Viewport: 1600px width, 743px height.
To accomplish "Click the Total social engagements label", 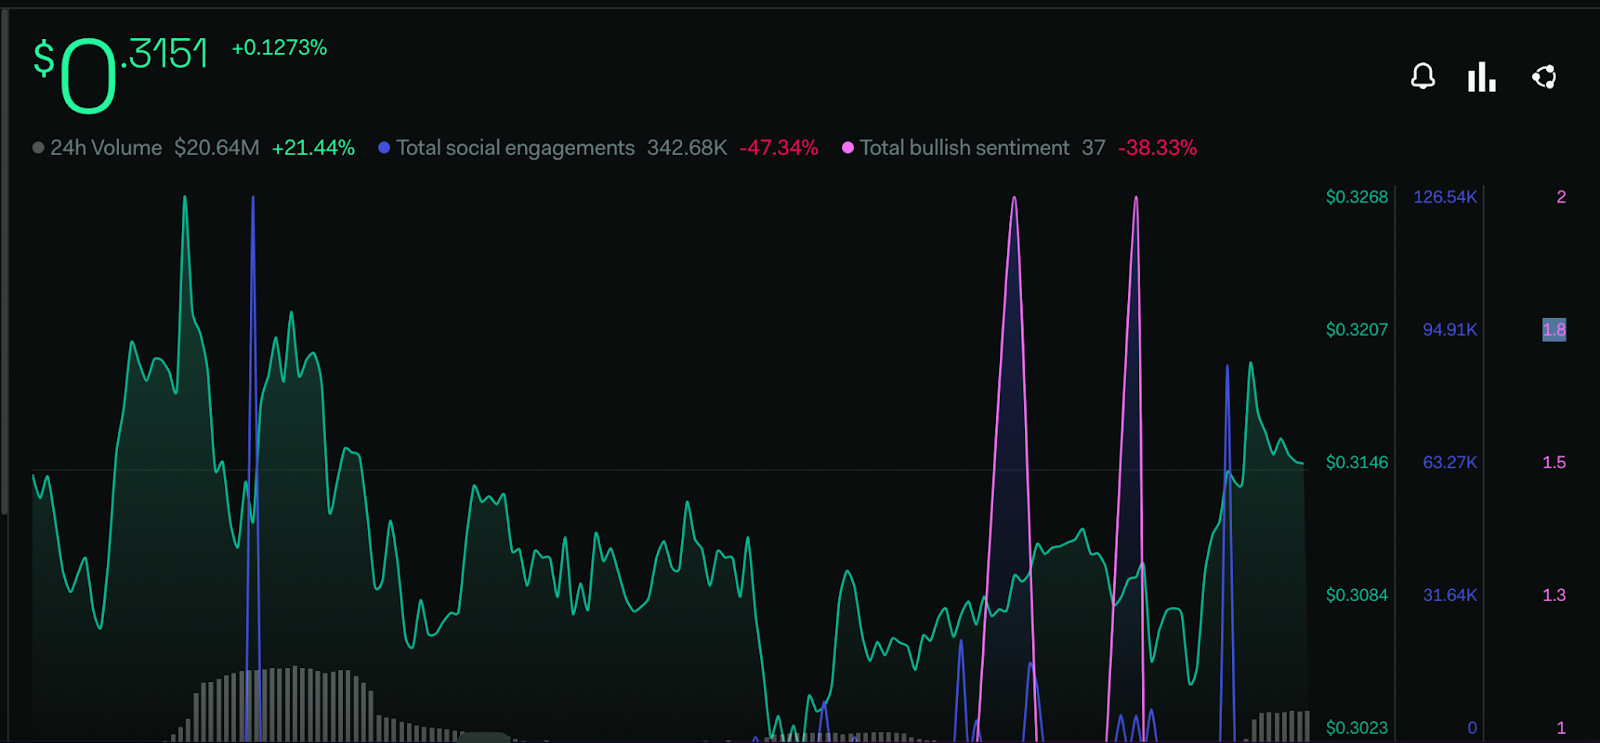I will [x=515, y=148].
